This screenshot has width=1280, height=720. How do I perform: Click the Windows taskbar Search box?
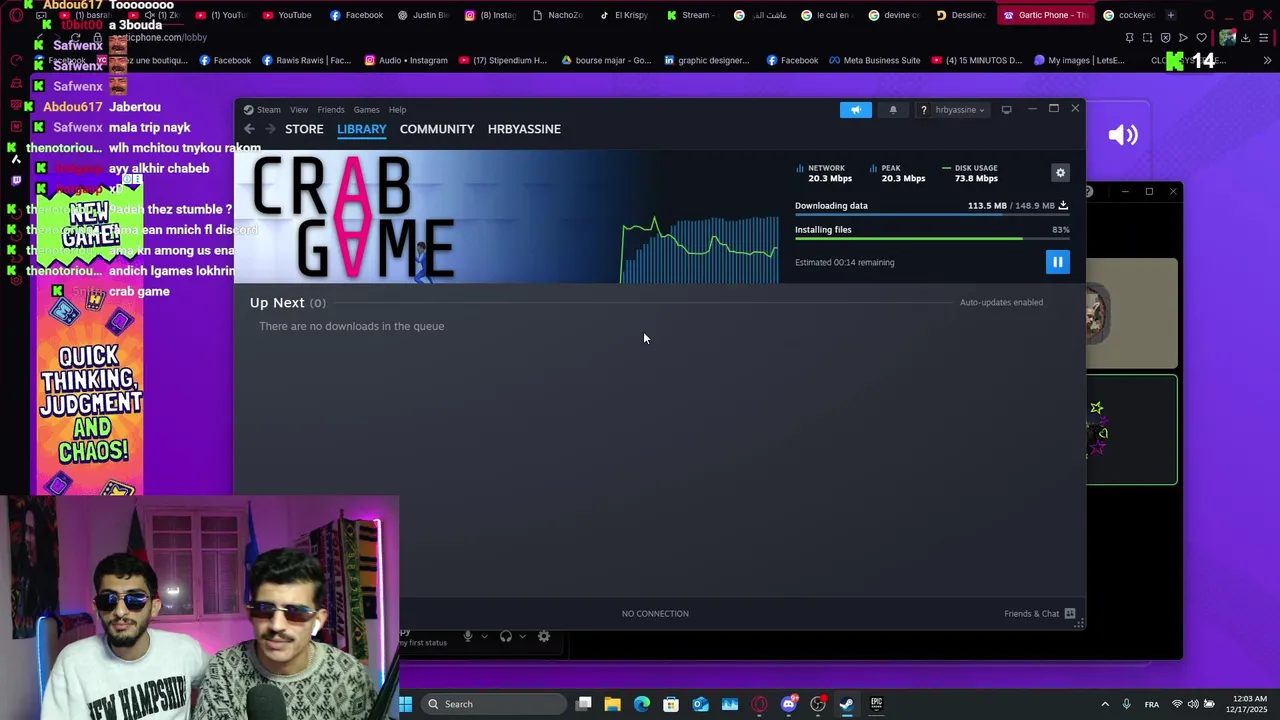[x=493, y=704]
